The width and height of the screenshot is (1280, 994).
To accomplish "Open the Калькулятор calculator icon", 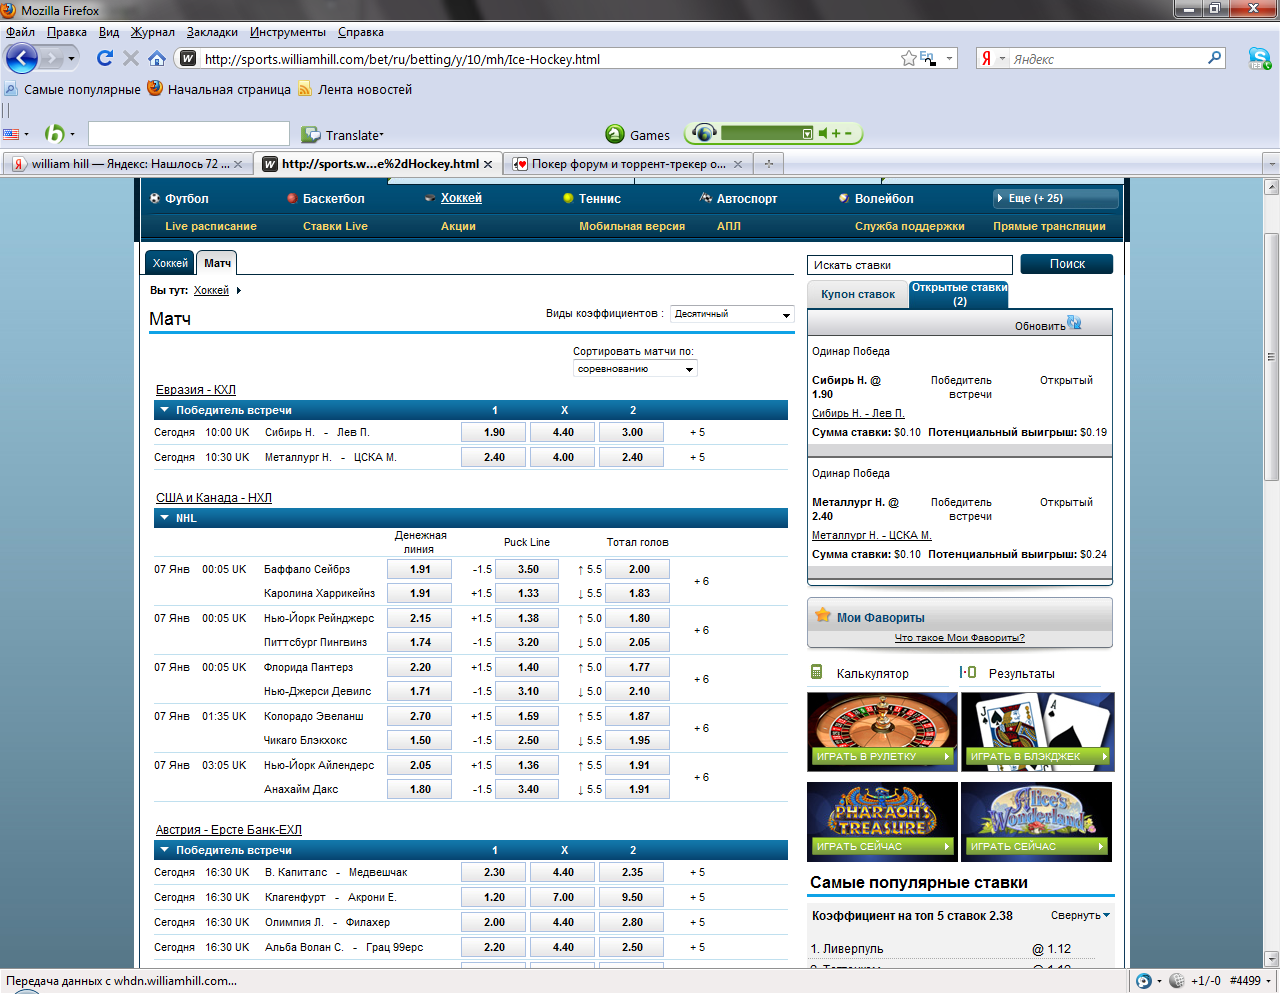I will [817, 672].
